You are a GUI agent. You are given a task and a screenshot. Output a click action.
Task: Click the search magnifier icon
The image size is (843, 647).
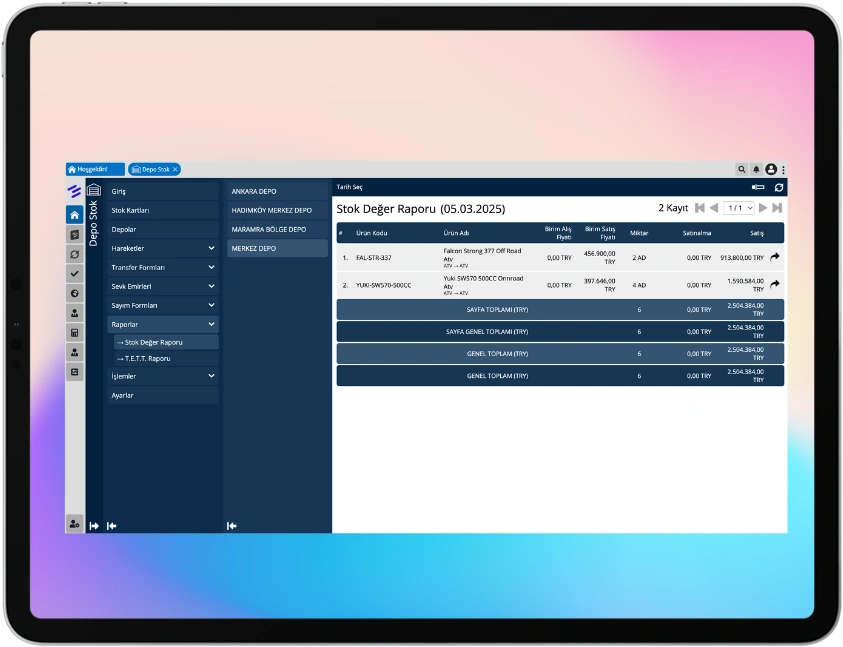[742, 170]
